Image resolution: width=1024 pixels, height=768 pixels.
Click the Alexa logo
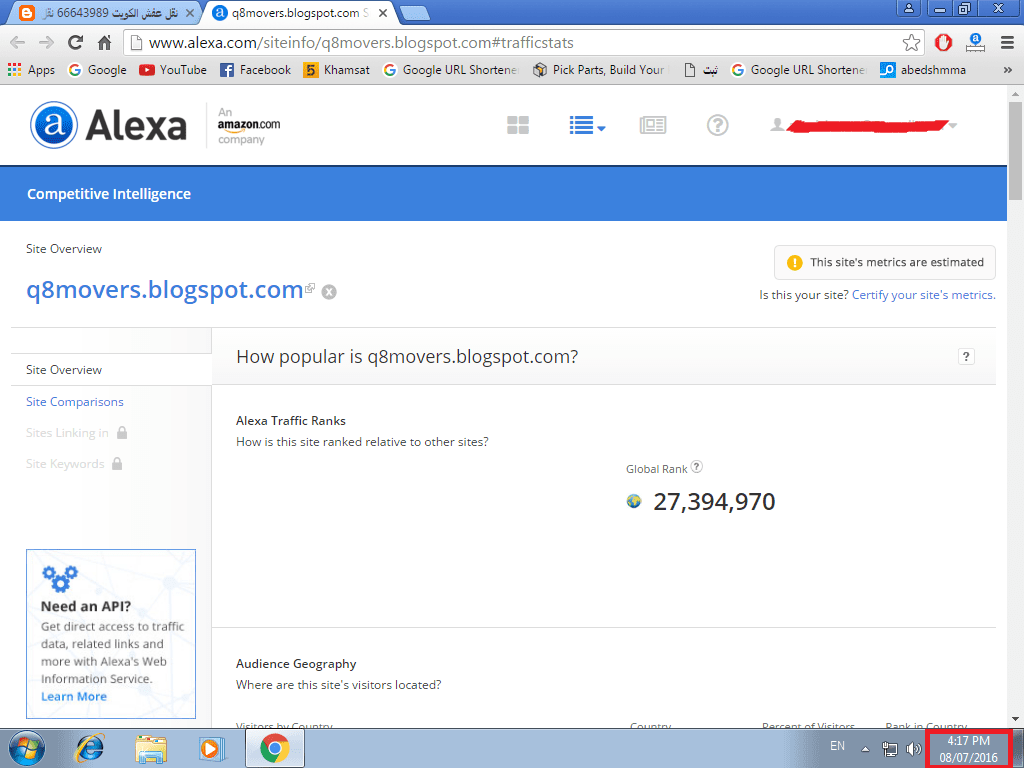coord(108,125)
